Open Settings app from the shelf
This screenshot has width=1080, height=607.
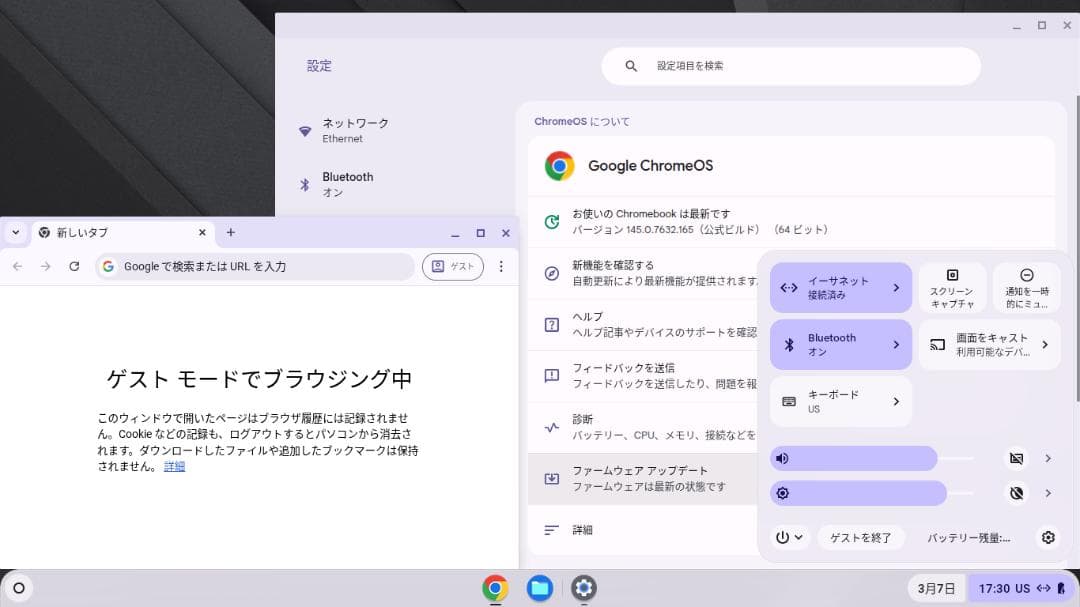coord(583,588)
